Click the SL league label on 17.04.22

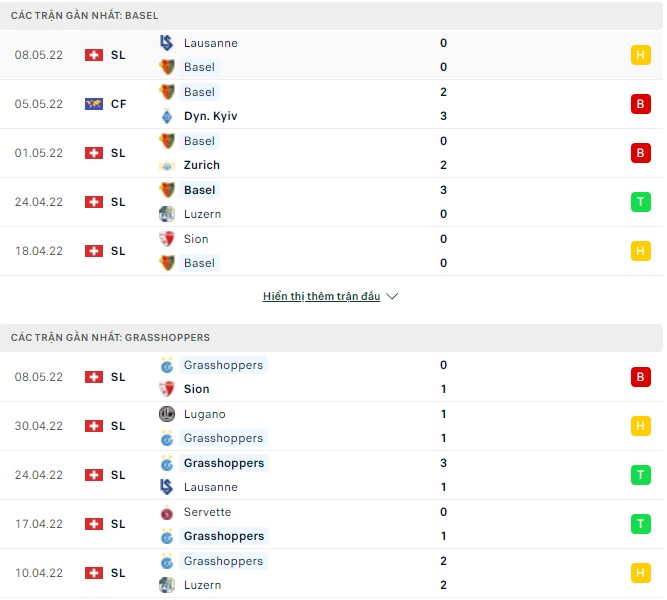click(118, 524)
